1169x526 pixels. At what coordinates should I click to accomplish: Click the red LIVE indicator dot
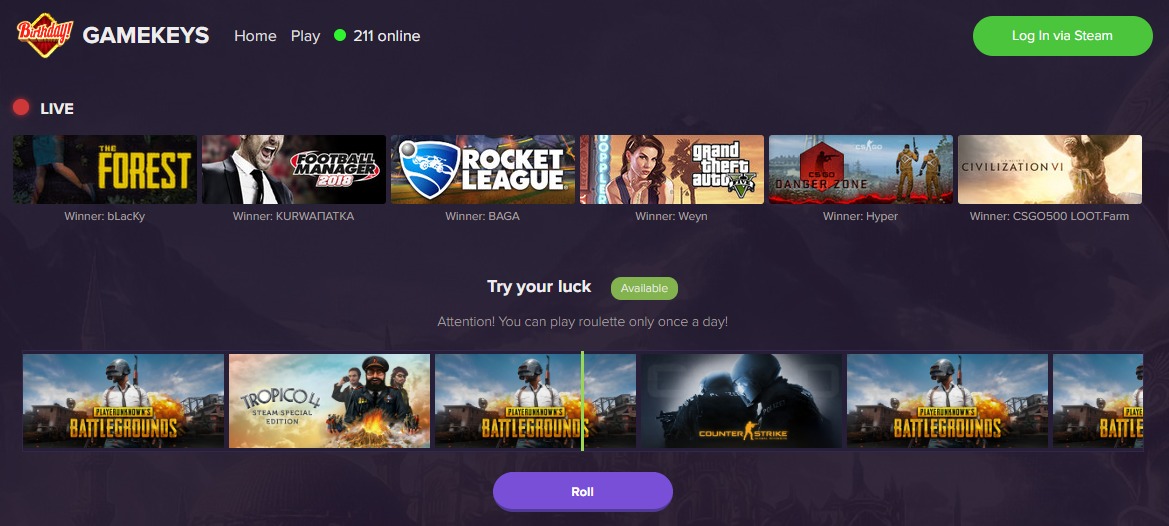(21, 107)
